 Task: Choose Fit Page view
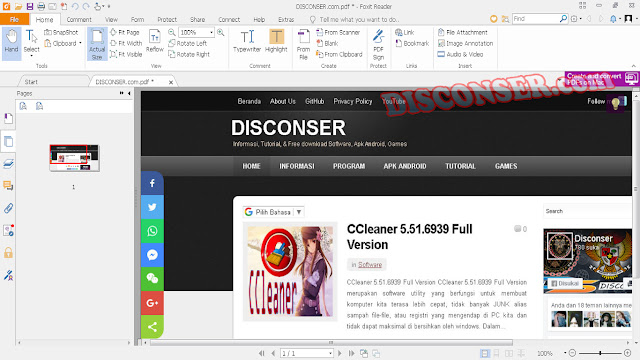[125, 32]
